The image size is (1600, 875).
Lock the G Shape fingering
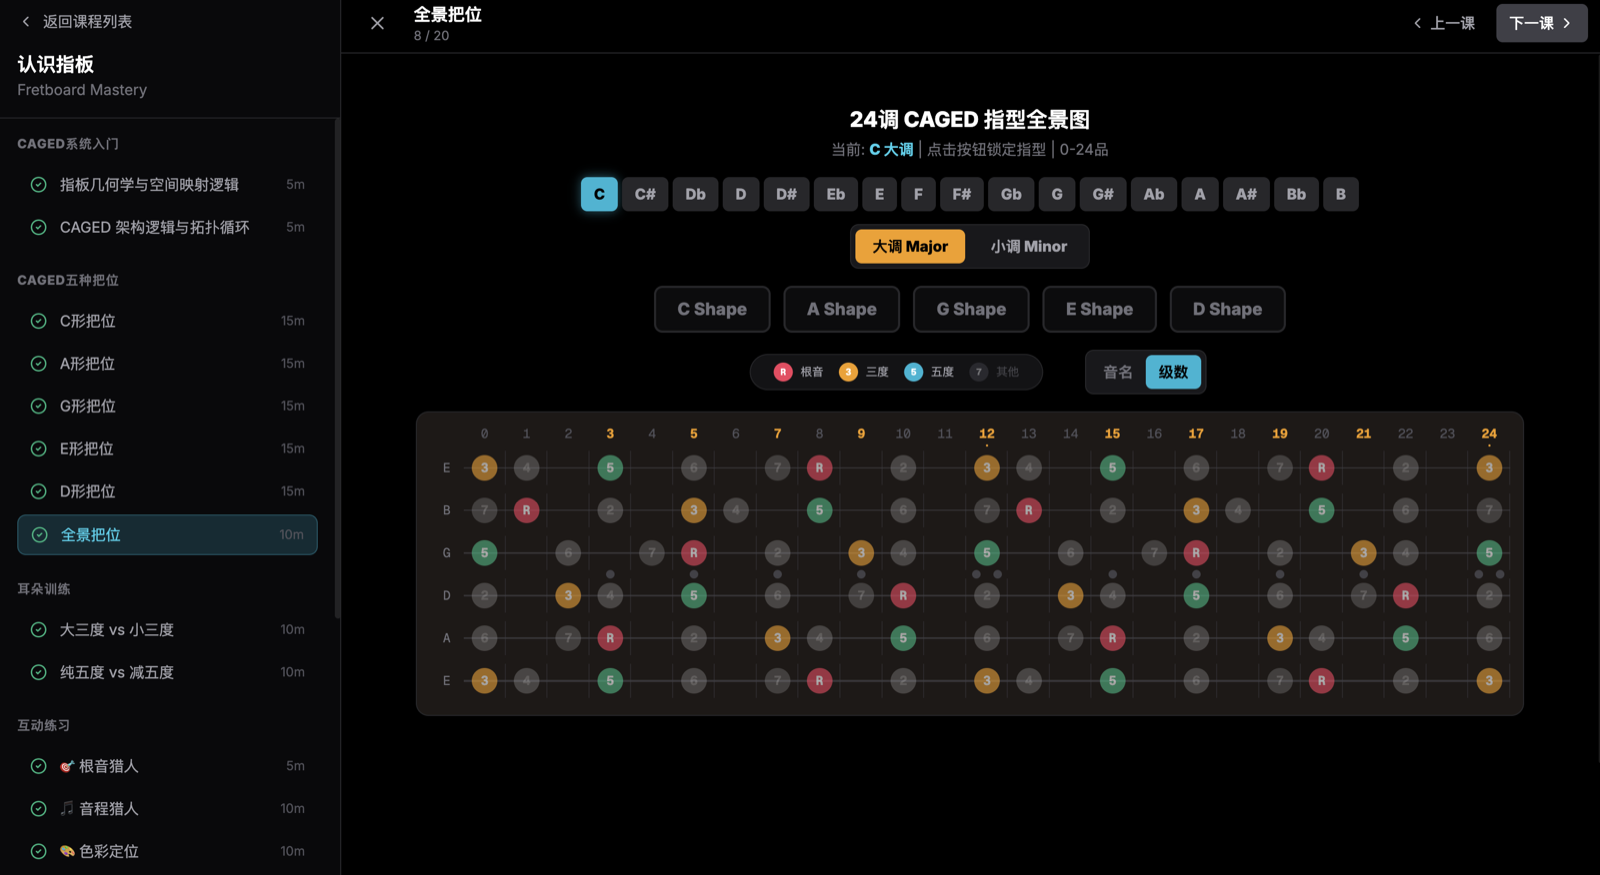click(971, 309)
